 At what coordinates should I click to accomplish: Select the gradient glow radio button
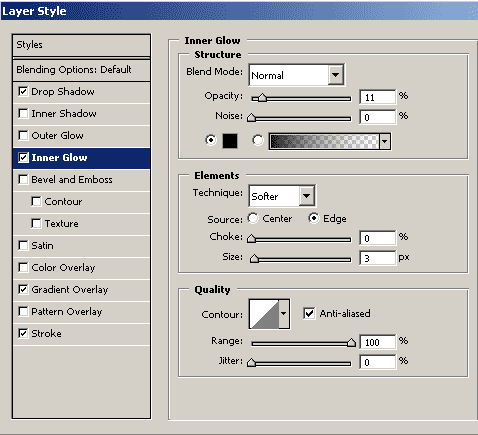coord(258,140)
